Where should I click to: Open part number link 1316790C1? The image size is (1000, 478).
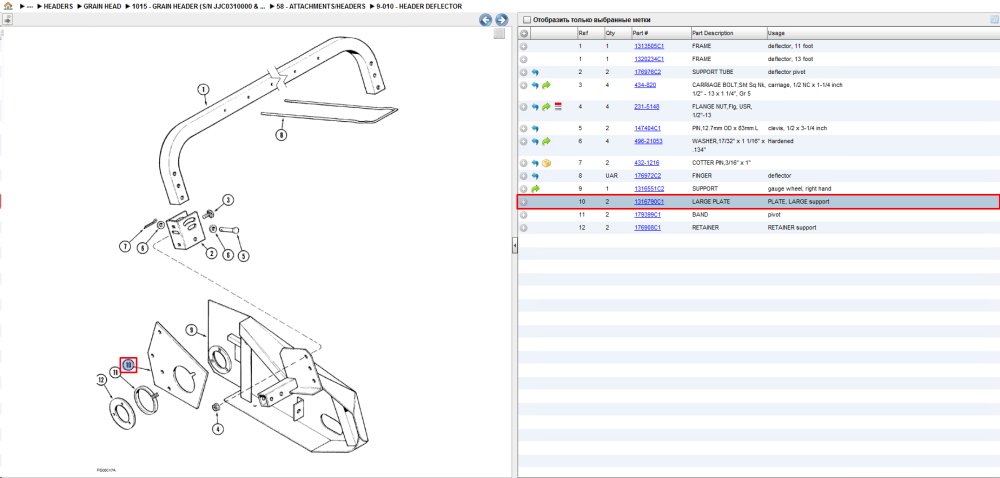pos(649,202)
